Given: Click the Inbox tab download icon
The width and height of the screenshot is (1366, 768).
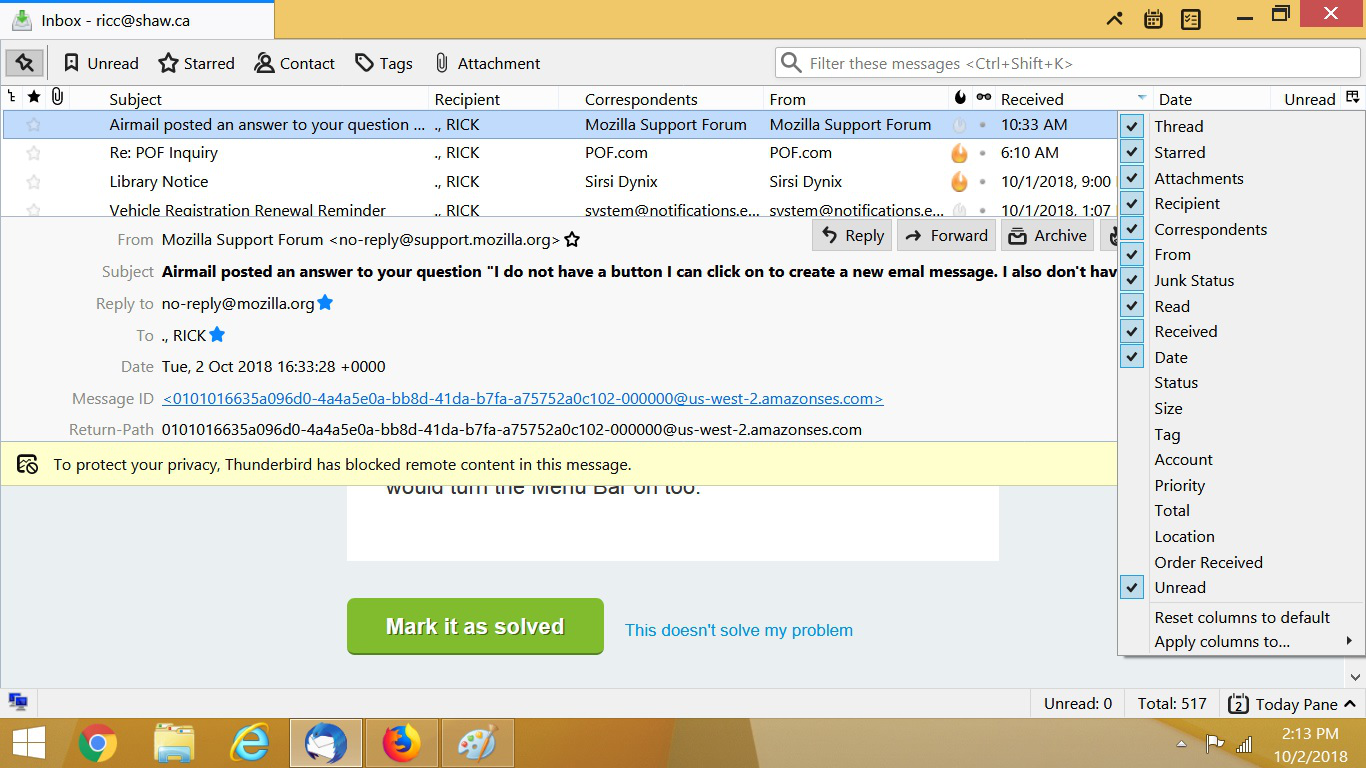Looking at the screenshot, I should pos(21,20).
